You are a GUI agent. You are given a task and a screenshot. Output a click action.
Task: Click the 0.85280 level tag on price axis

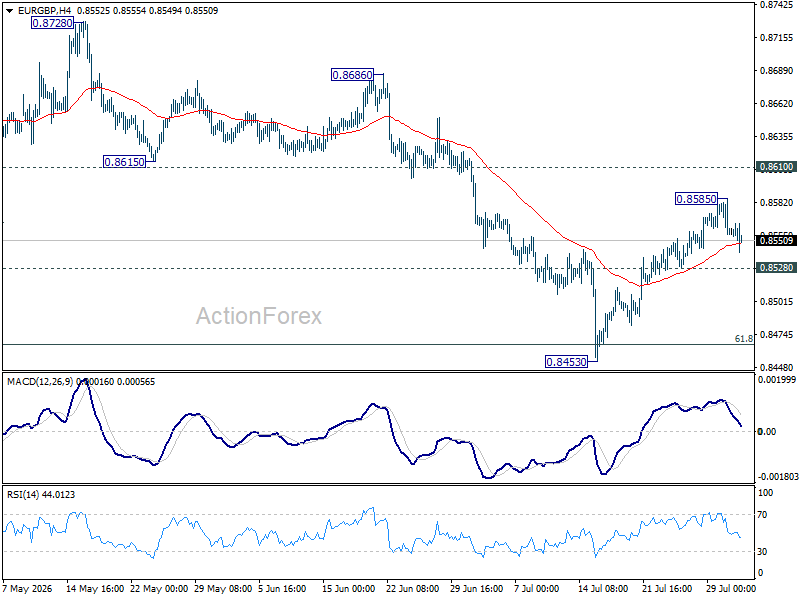[777, 268]
